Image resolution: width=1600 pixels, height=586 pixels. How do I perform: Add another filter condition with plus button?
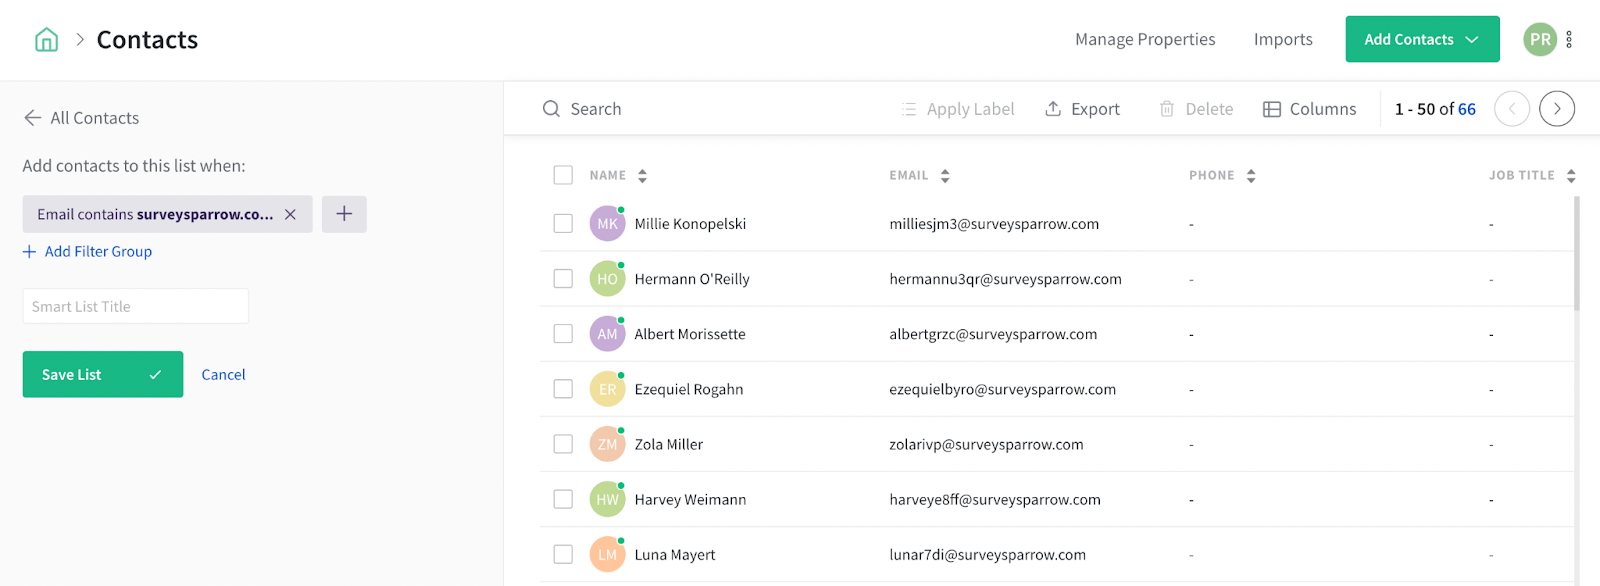coord(344,214)
